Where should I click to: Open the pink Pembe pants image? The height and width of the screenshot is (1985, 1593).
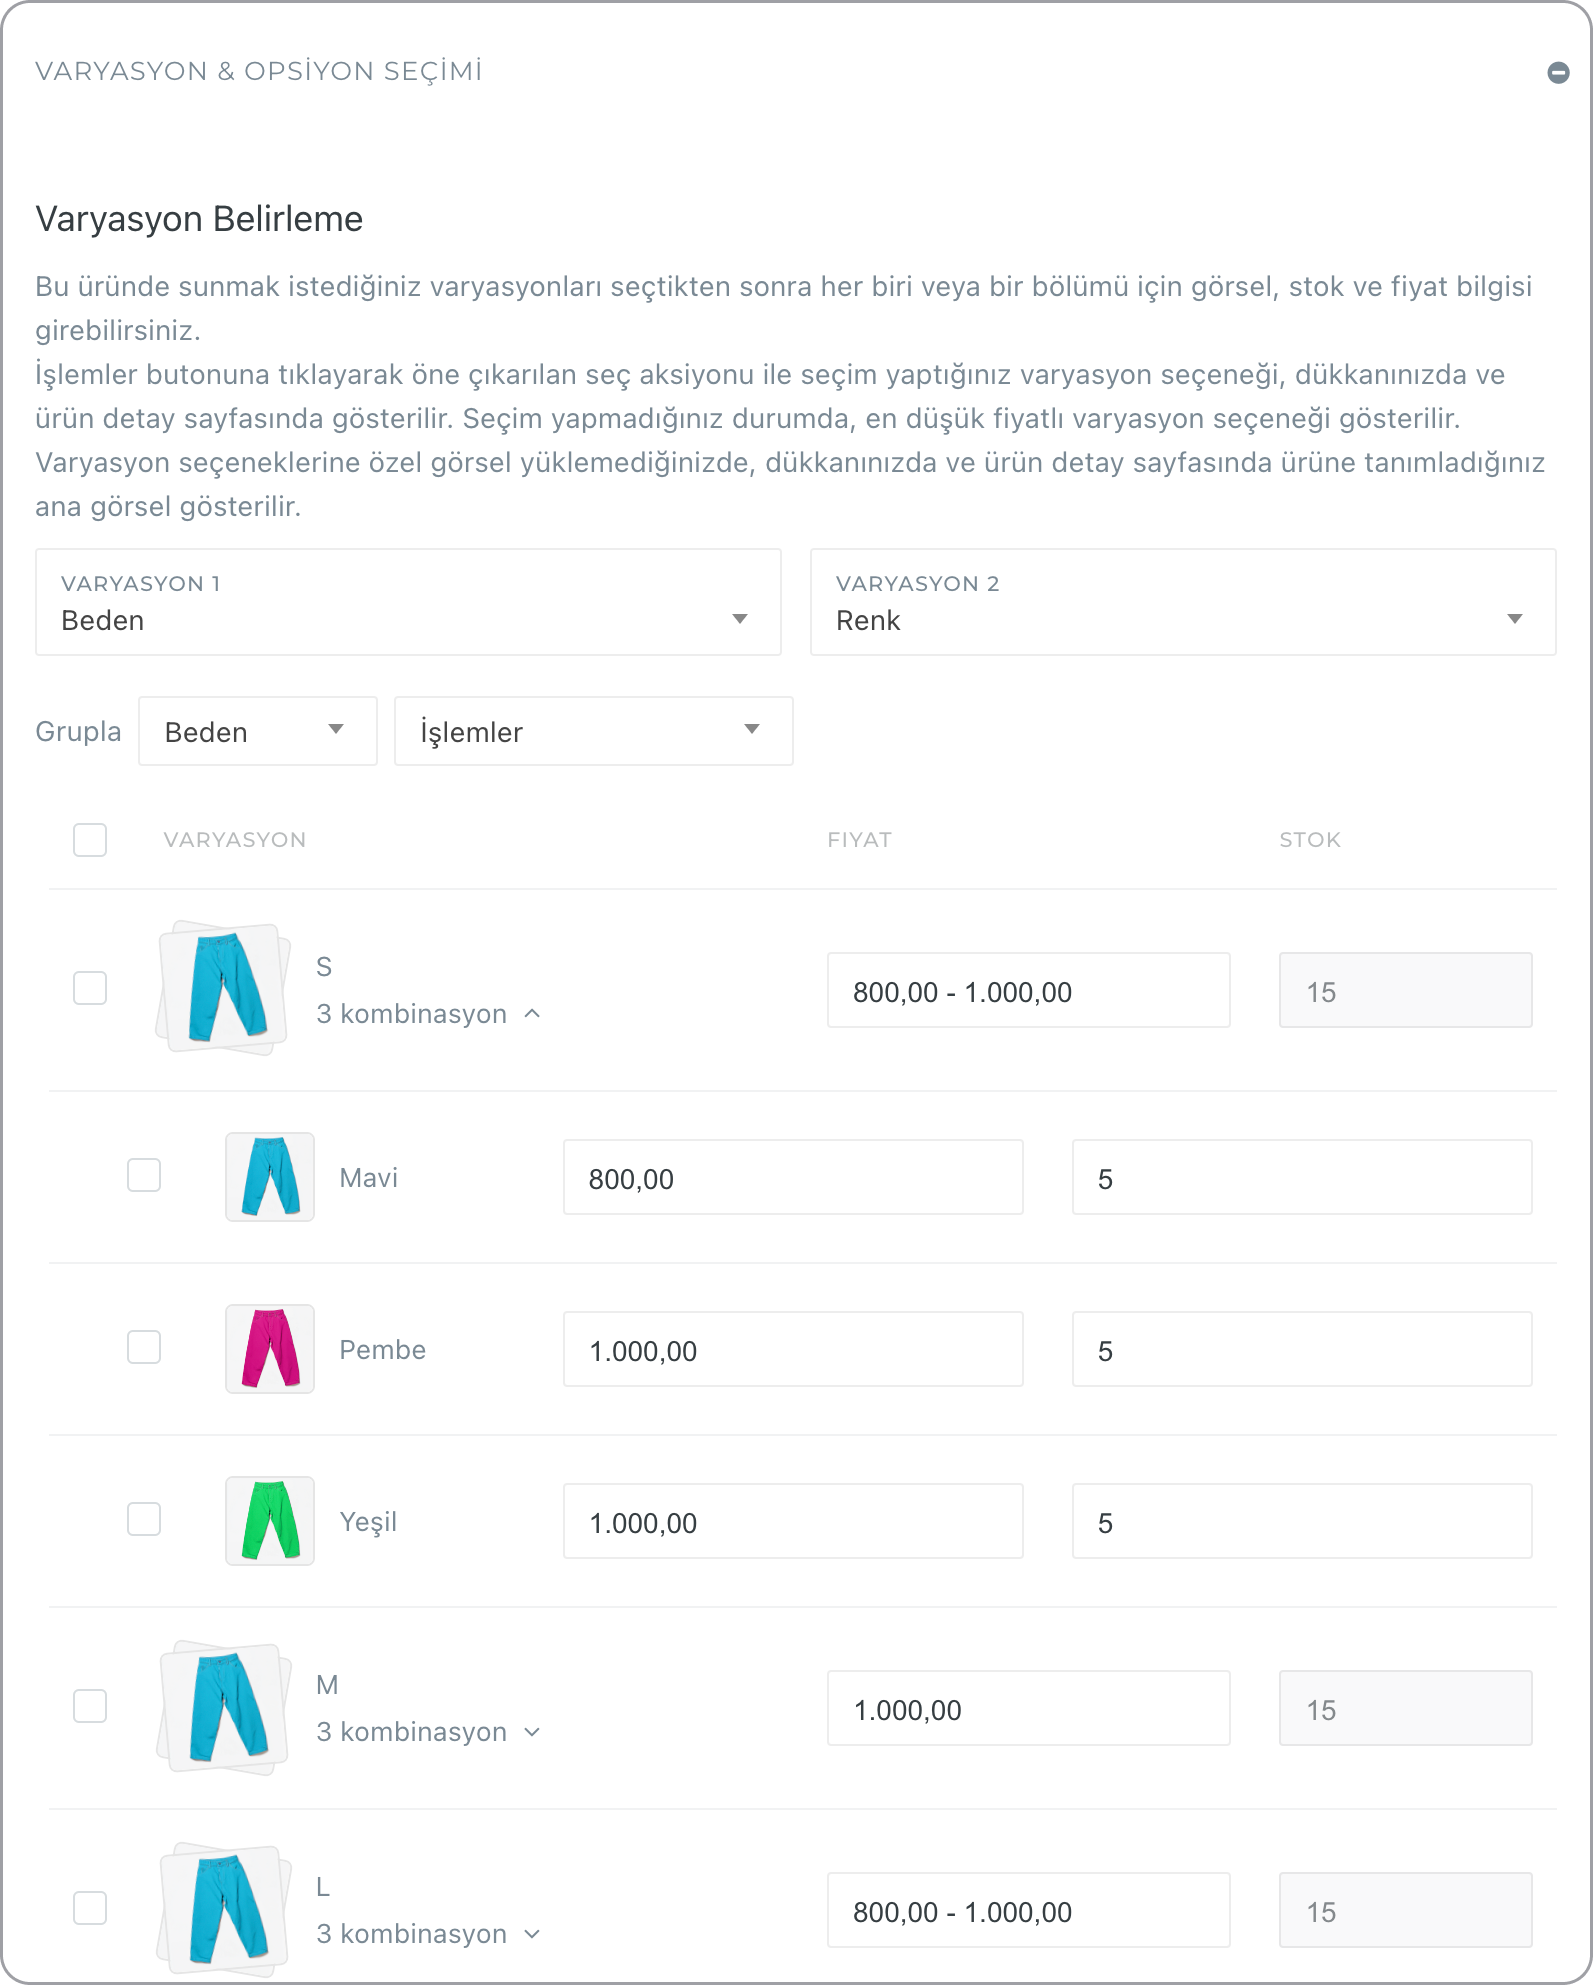(270, 1349)
